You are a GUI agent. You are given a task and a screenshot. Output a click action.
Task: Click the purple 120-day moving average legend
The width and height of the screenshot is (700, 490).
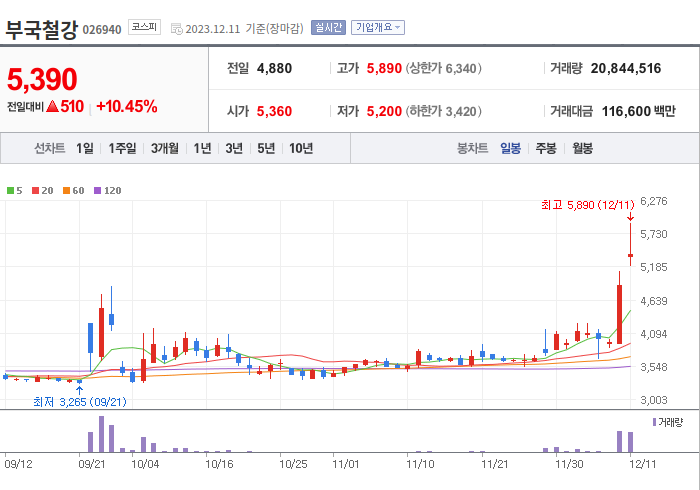(108, 191)
